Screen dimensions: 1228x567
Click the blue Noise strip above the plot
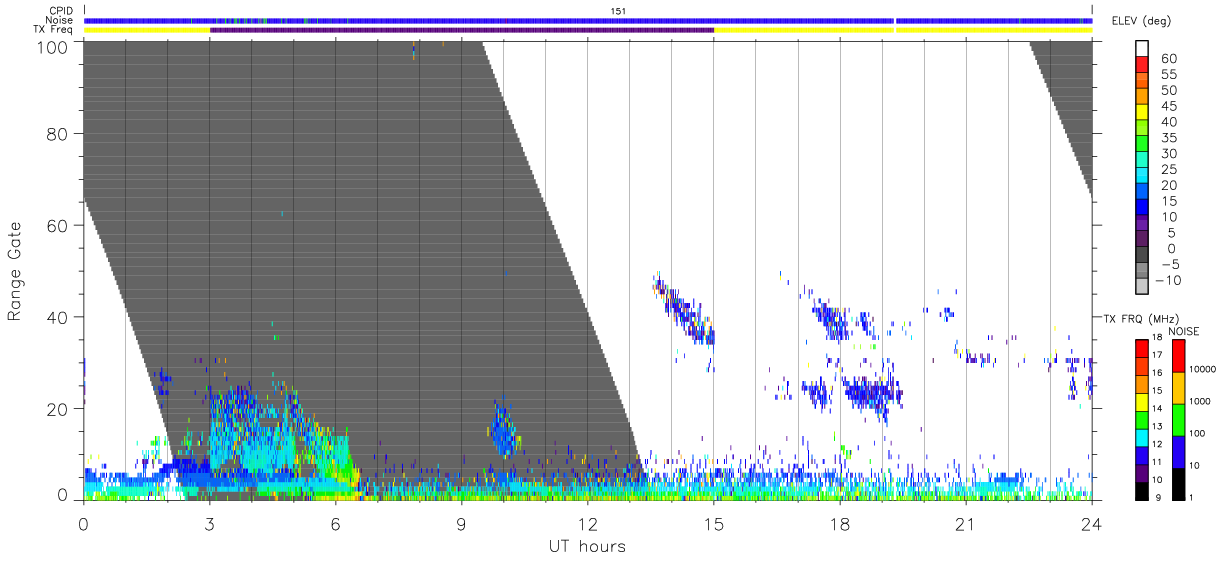588,20
